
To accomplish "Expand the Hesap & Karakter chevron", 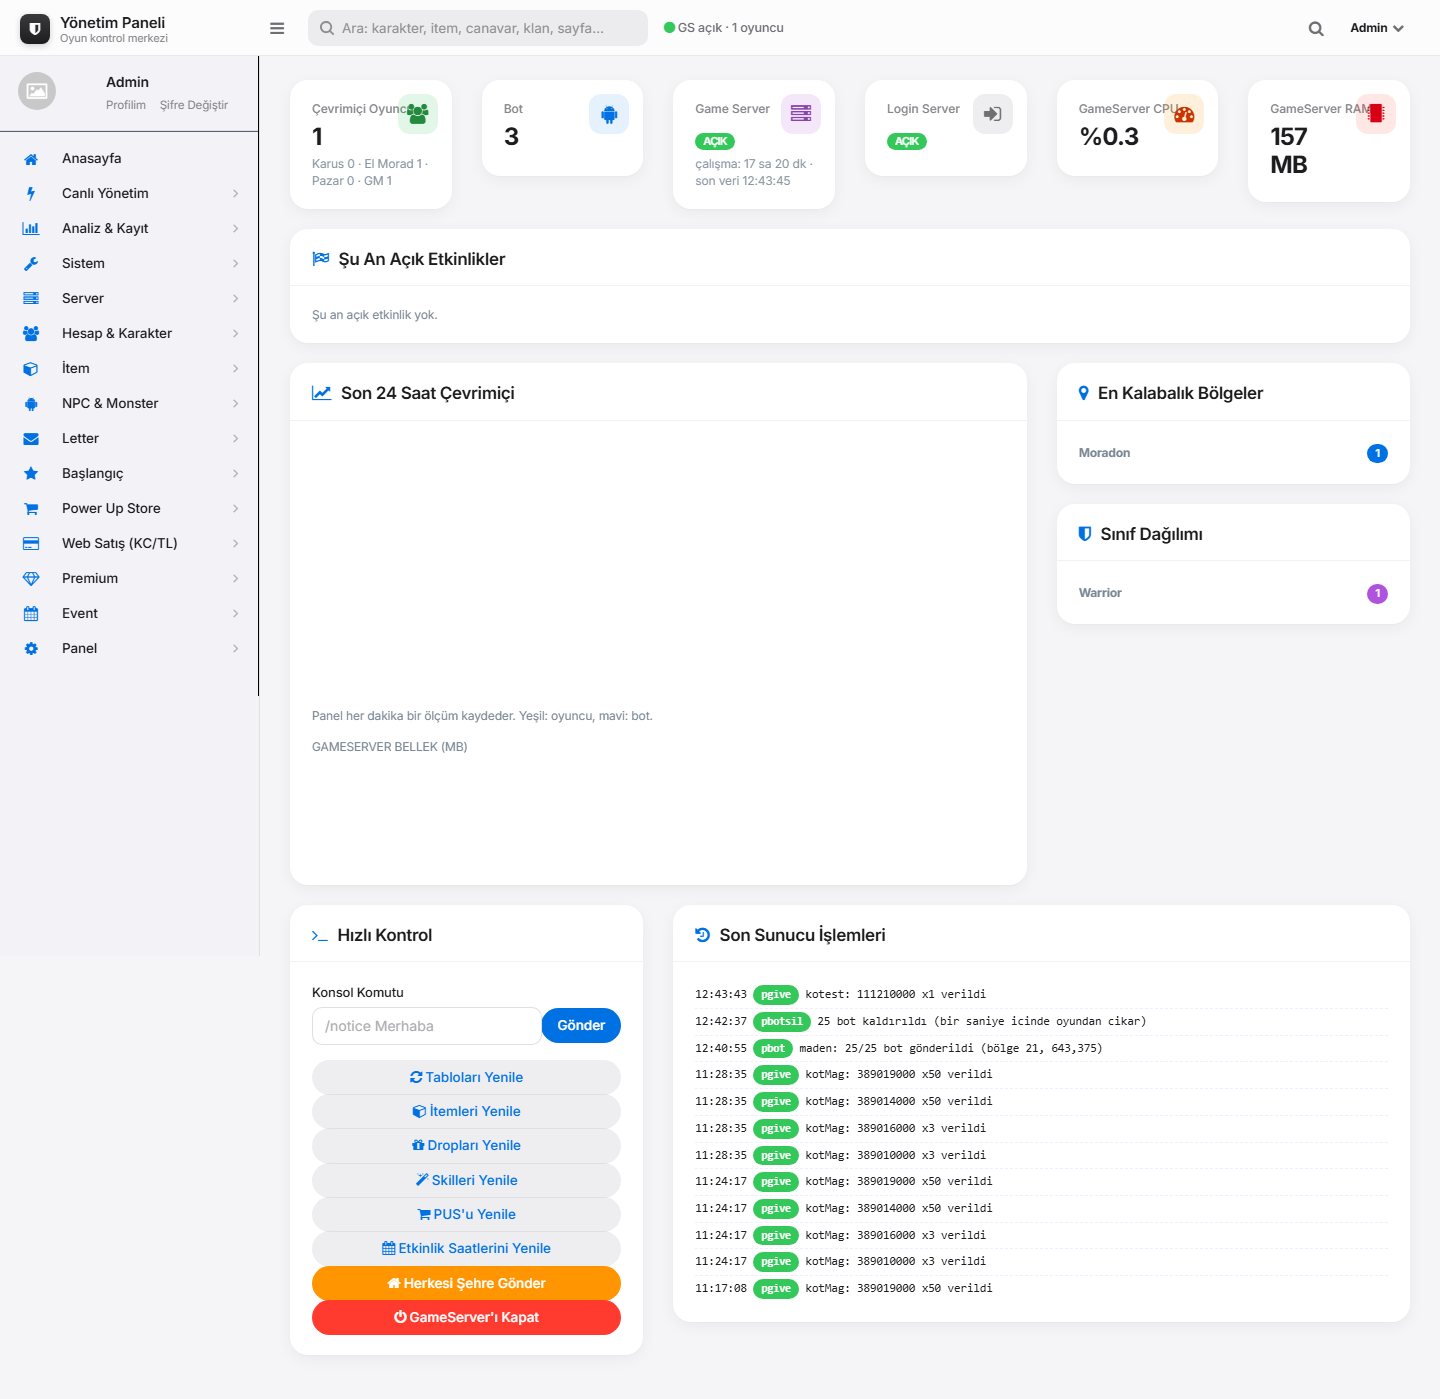I will pos(236,334).
